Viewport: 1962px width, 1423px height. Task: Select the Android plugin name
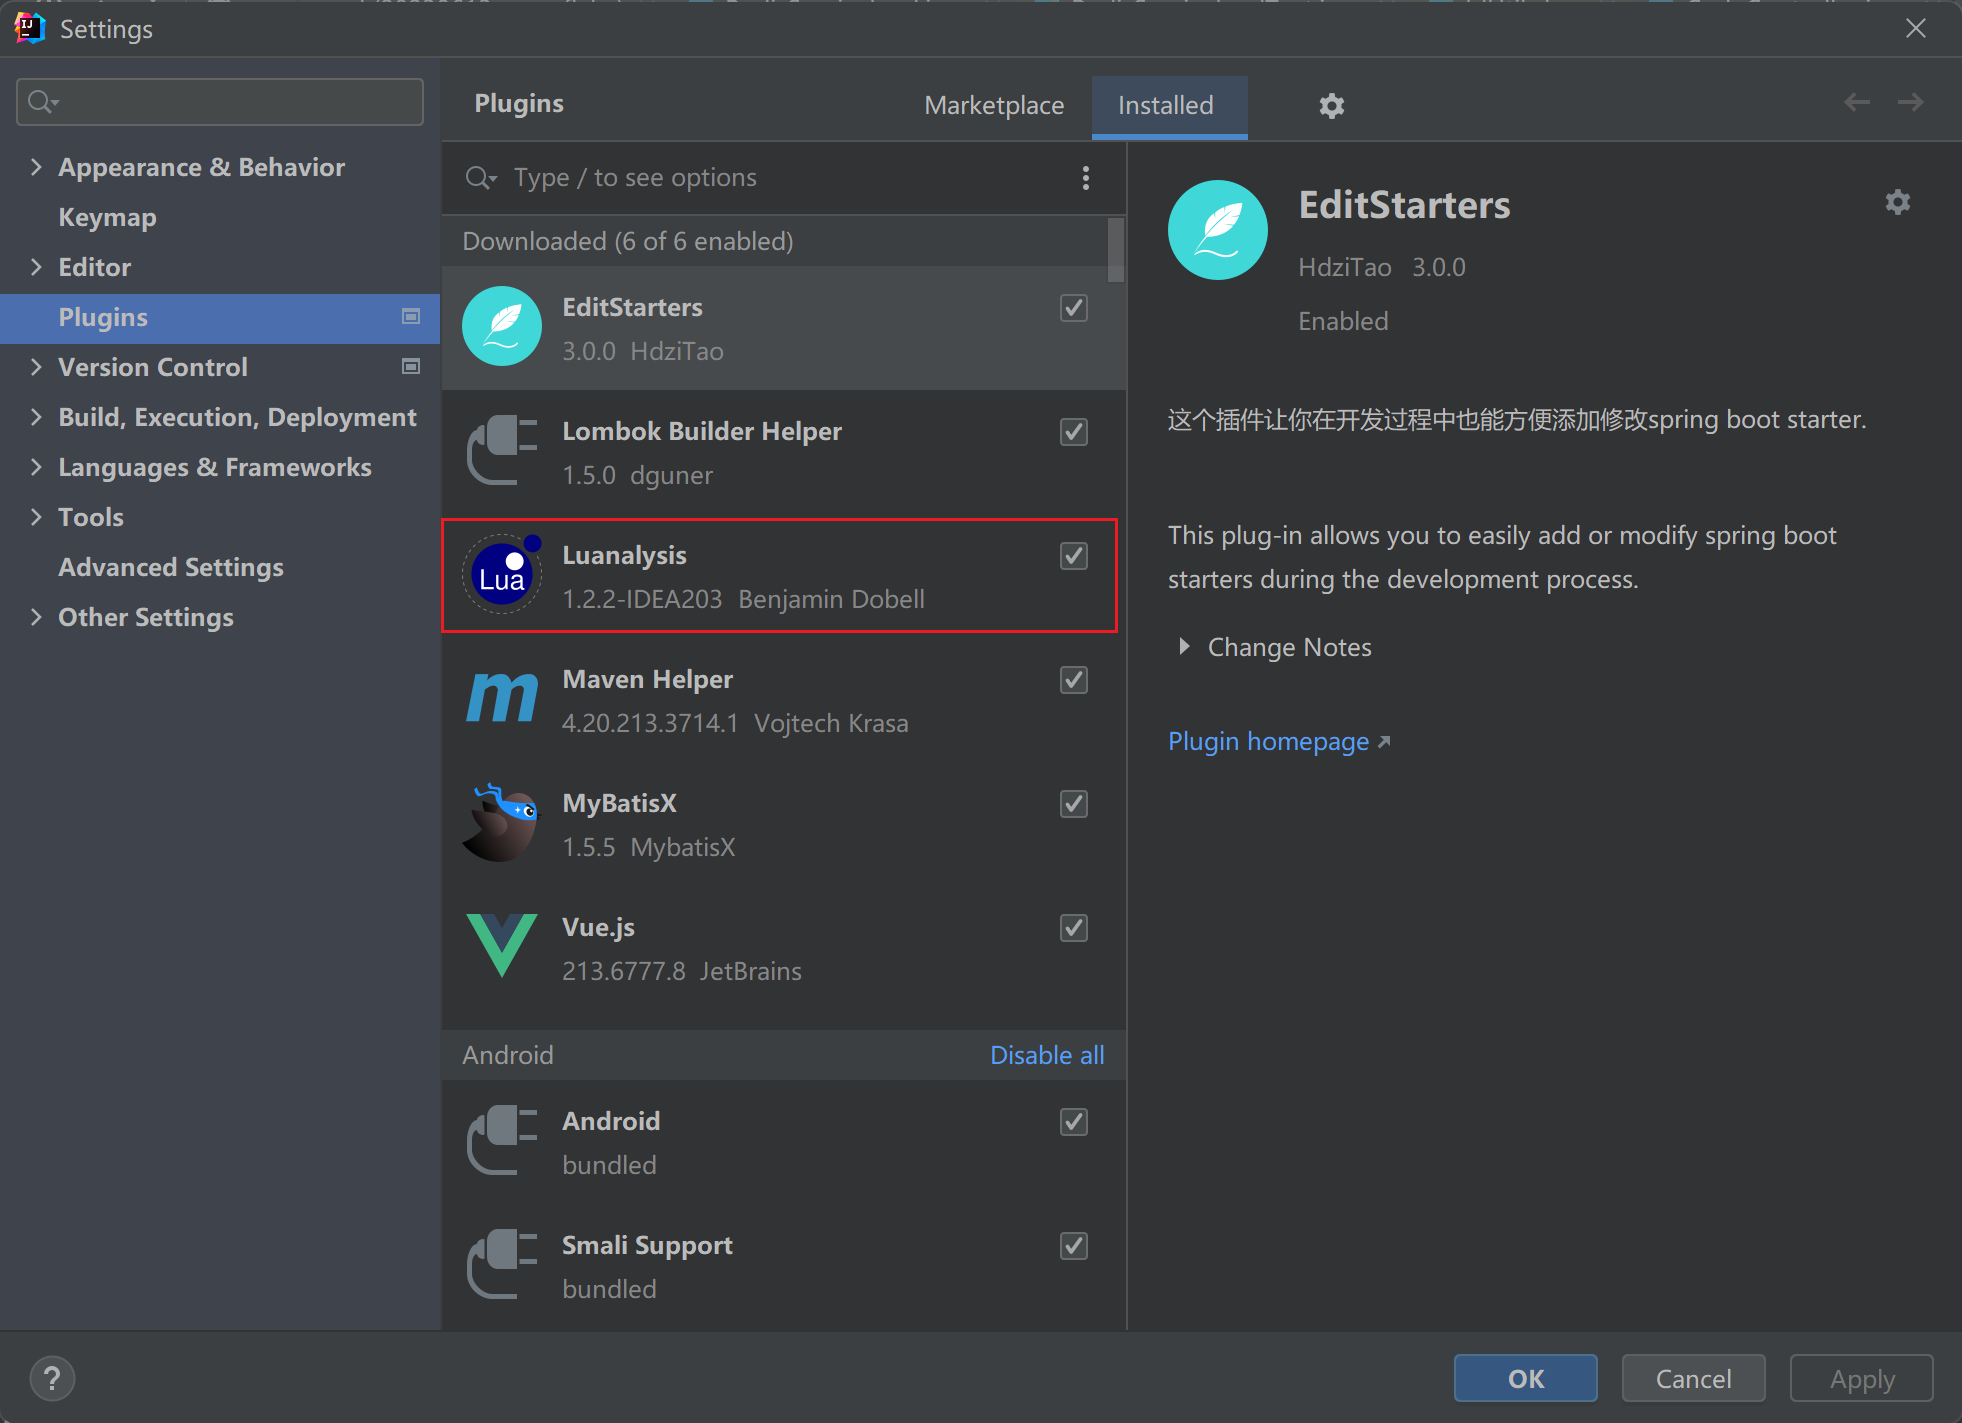pos(611,1121)
